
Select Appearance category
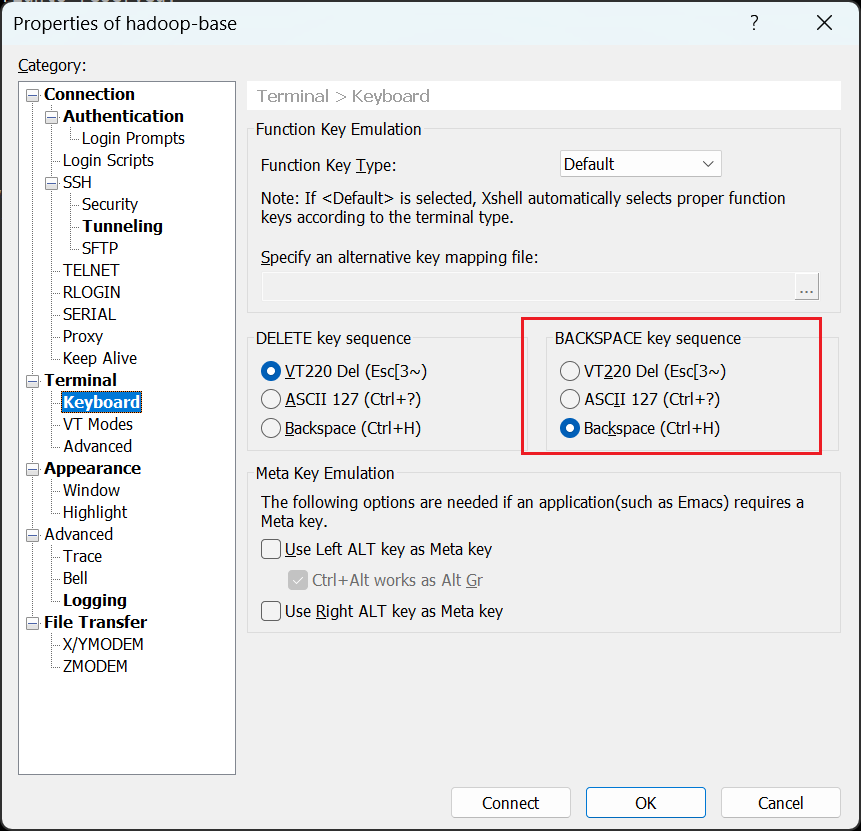pos(93,469)
